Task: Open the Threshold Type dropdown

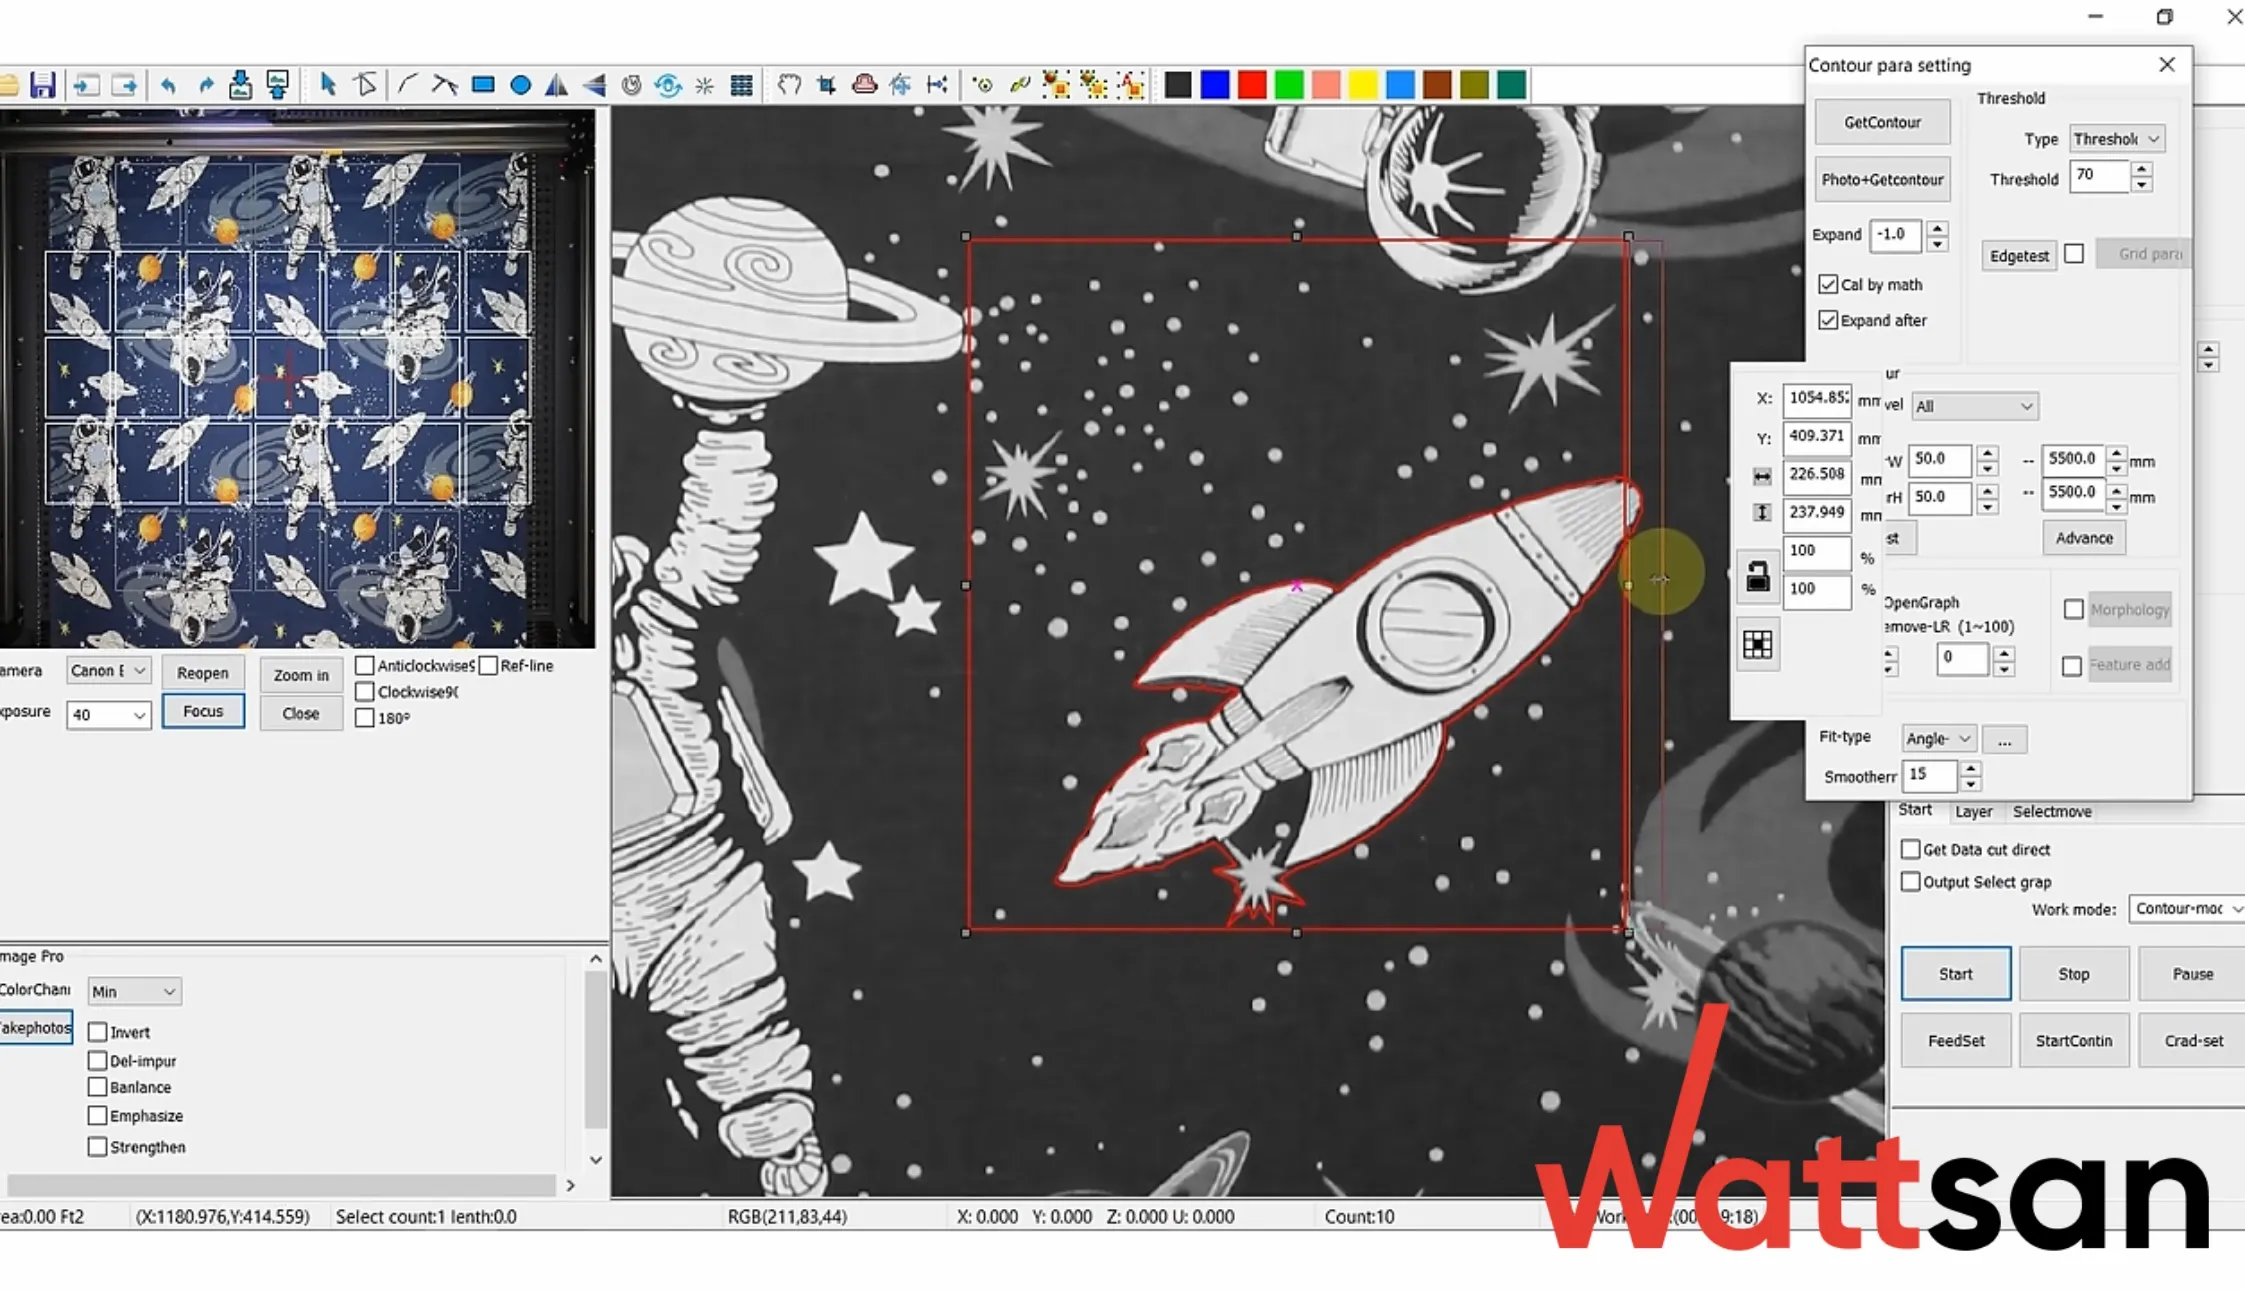Action: [x=2117, y=139]
